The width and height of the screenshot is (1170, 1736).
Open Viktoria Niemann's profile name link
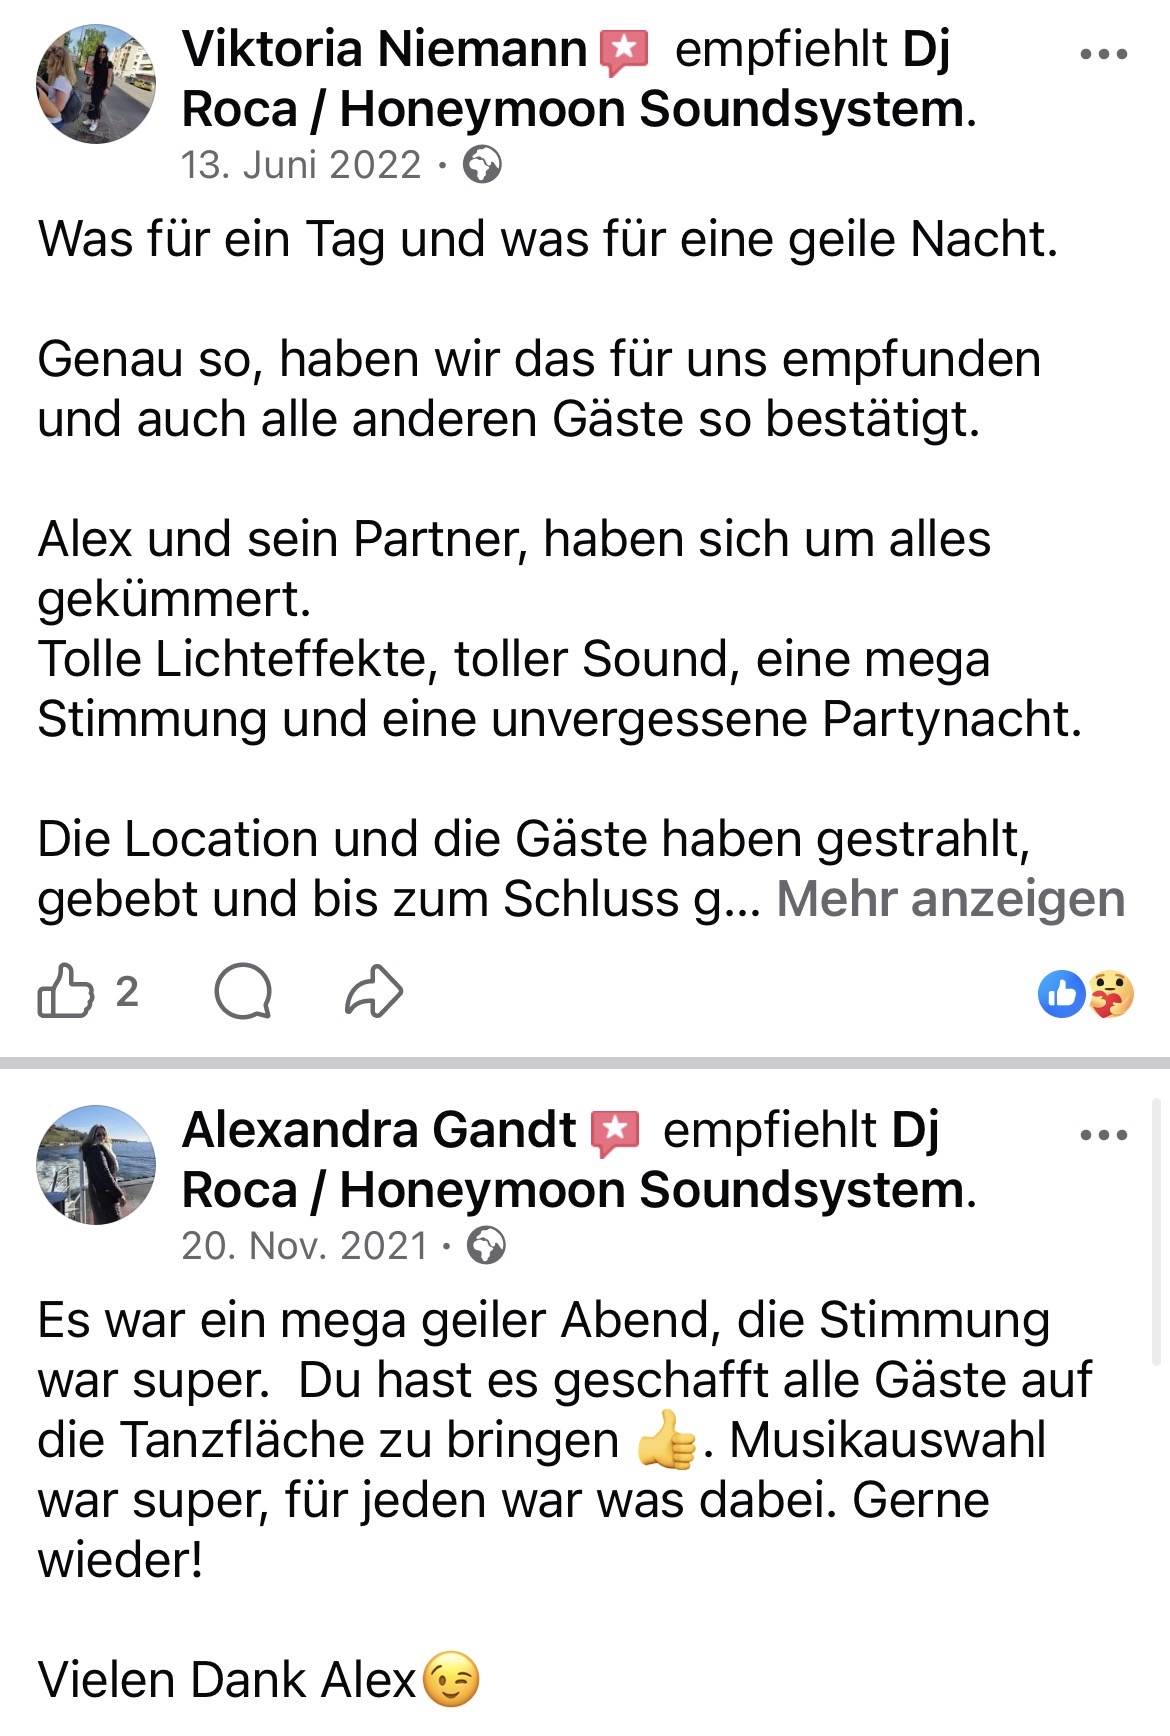[x=384, y=49]
